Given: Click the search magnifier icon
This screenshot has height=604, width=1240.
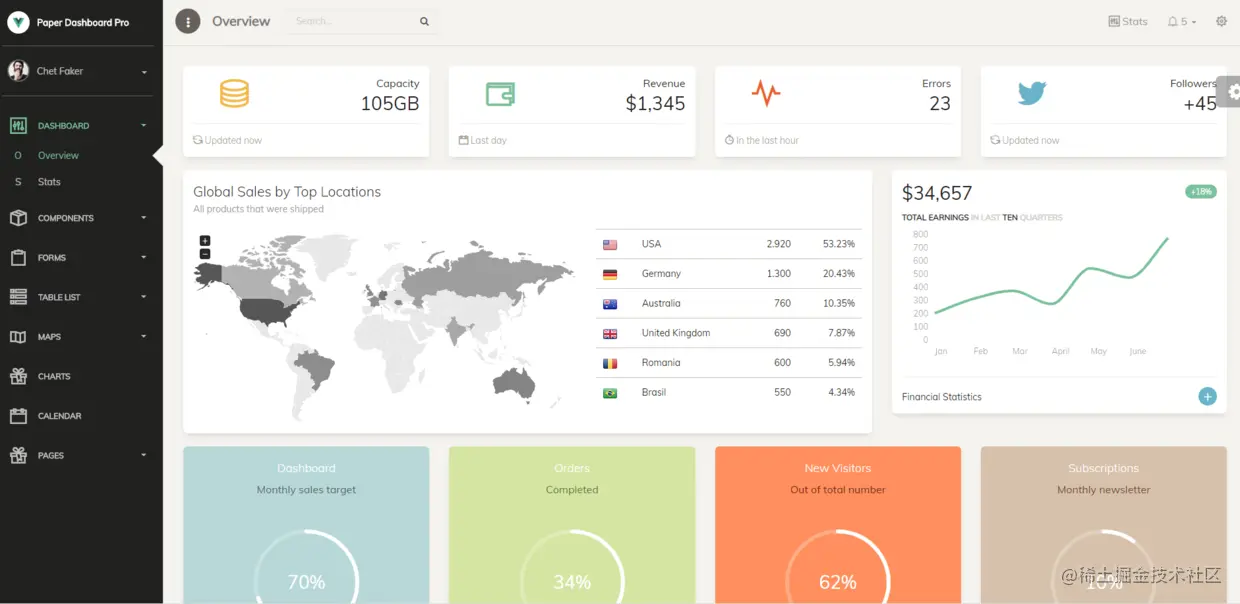Looking at the screenshot, I should click(x=424, y=21).
